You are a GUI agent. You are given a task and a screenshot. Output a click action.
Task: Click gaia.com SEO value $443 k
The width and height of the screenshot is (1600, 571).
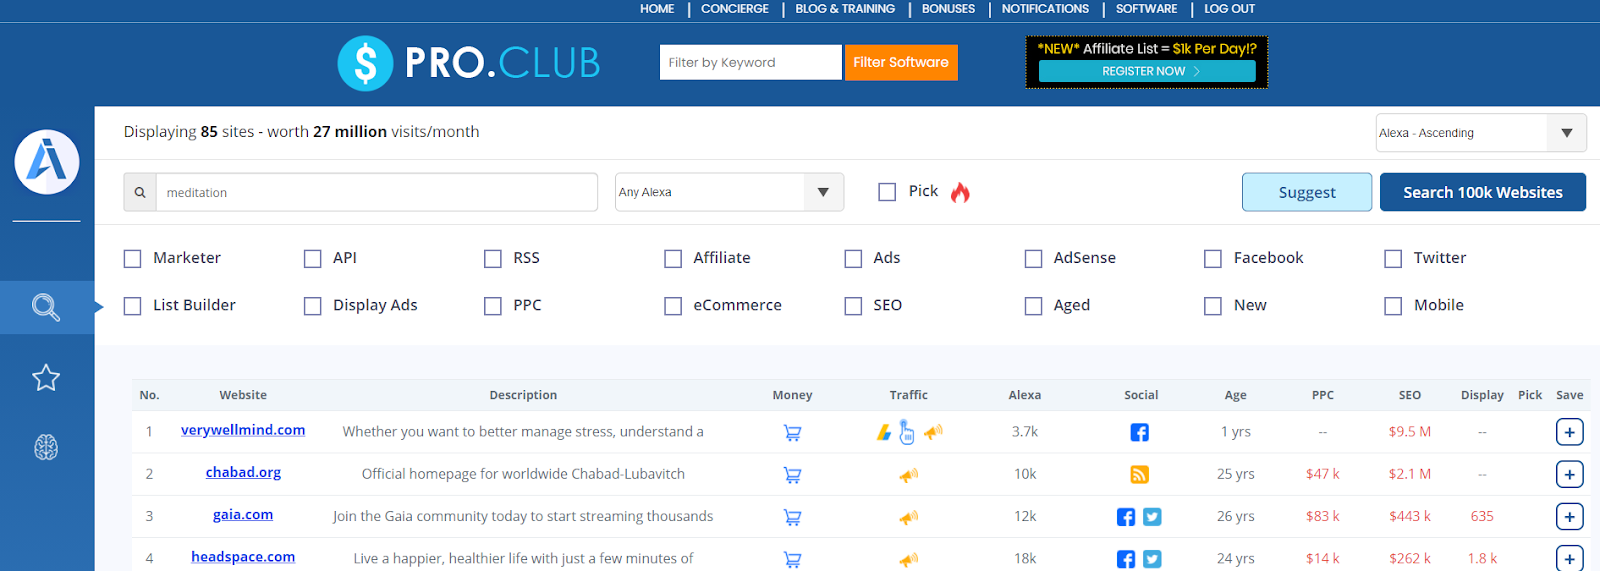click(1410, 516)
